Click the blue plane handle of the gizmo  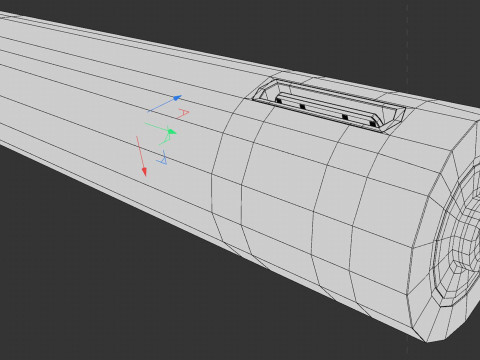162,157
